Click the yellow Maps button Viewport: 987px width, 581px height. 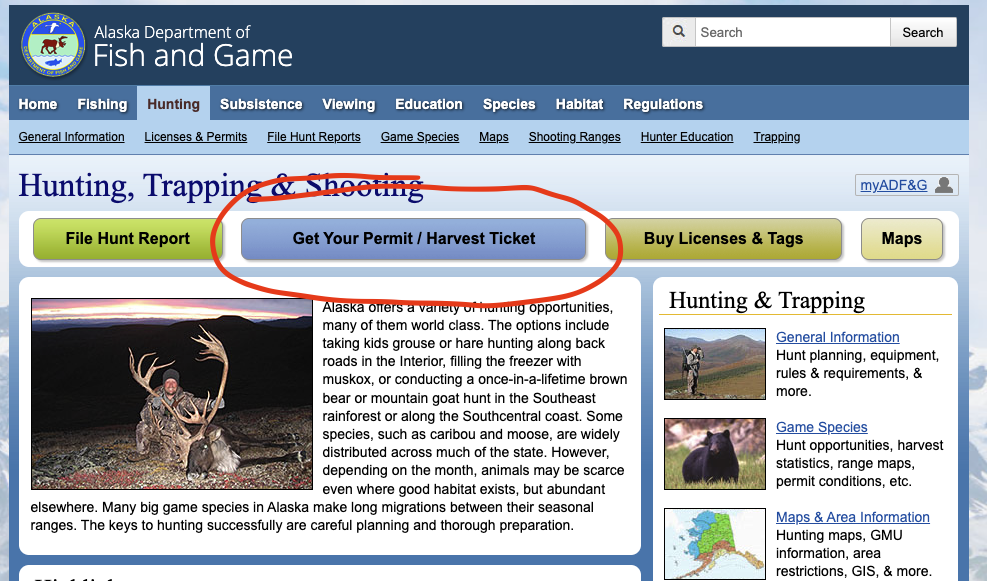(901, 239)
